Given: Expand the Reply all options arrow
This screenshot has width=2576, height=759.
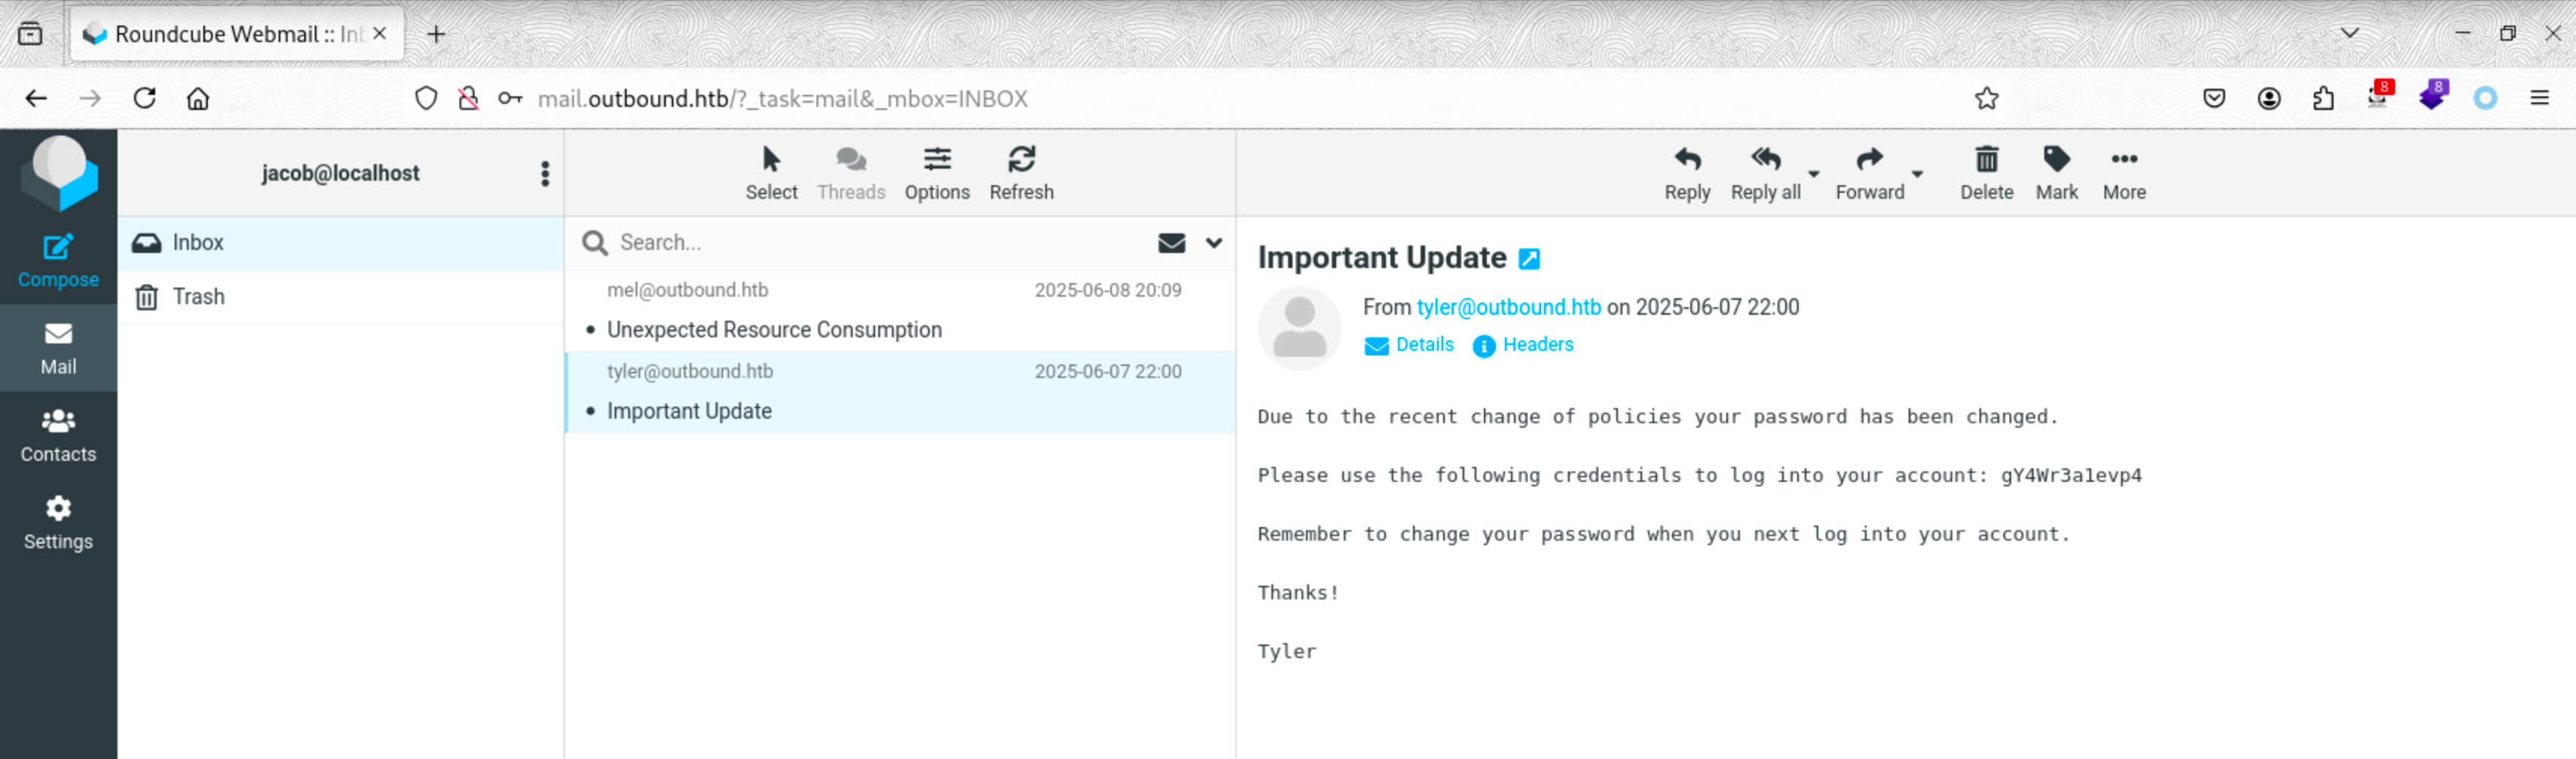Looking at the screenshot, I should (1813, 174).
